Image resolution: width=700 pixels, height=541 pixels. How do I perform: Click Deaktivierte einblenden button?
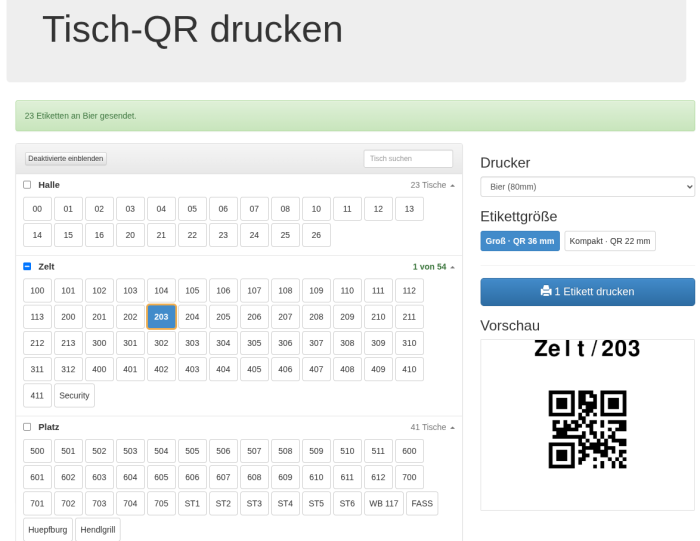point(66,158)
